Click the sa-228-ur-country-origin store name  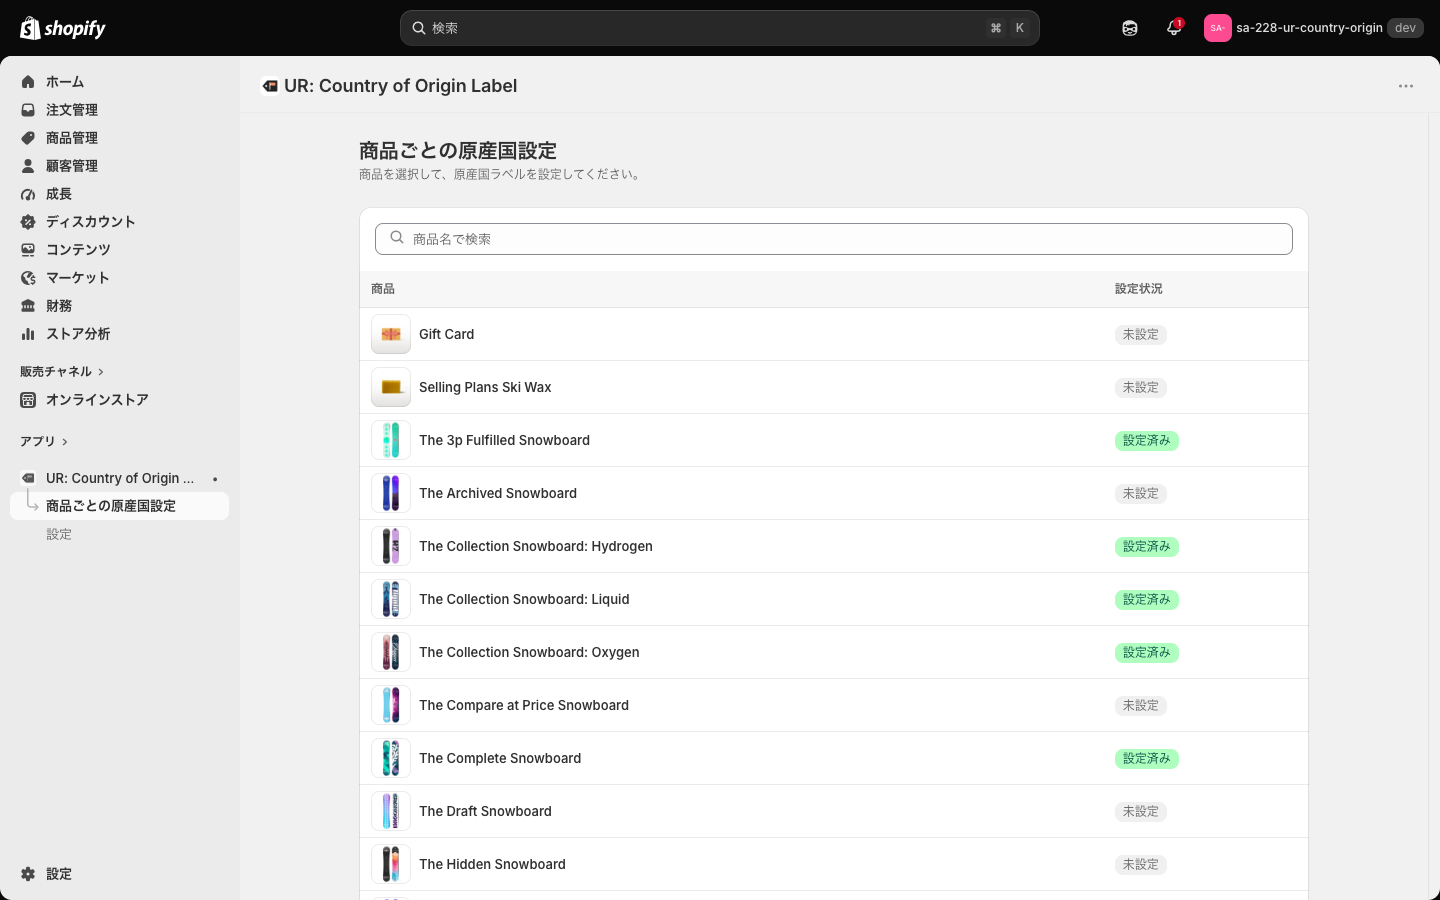pos(1309,28)
